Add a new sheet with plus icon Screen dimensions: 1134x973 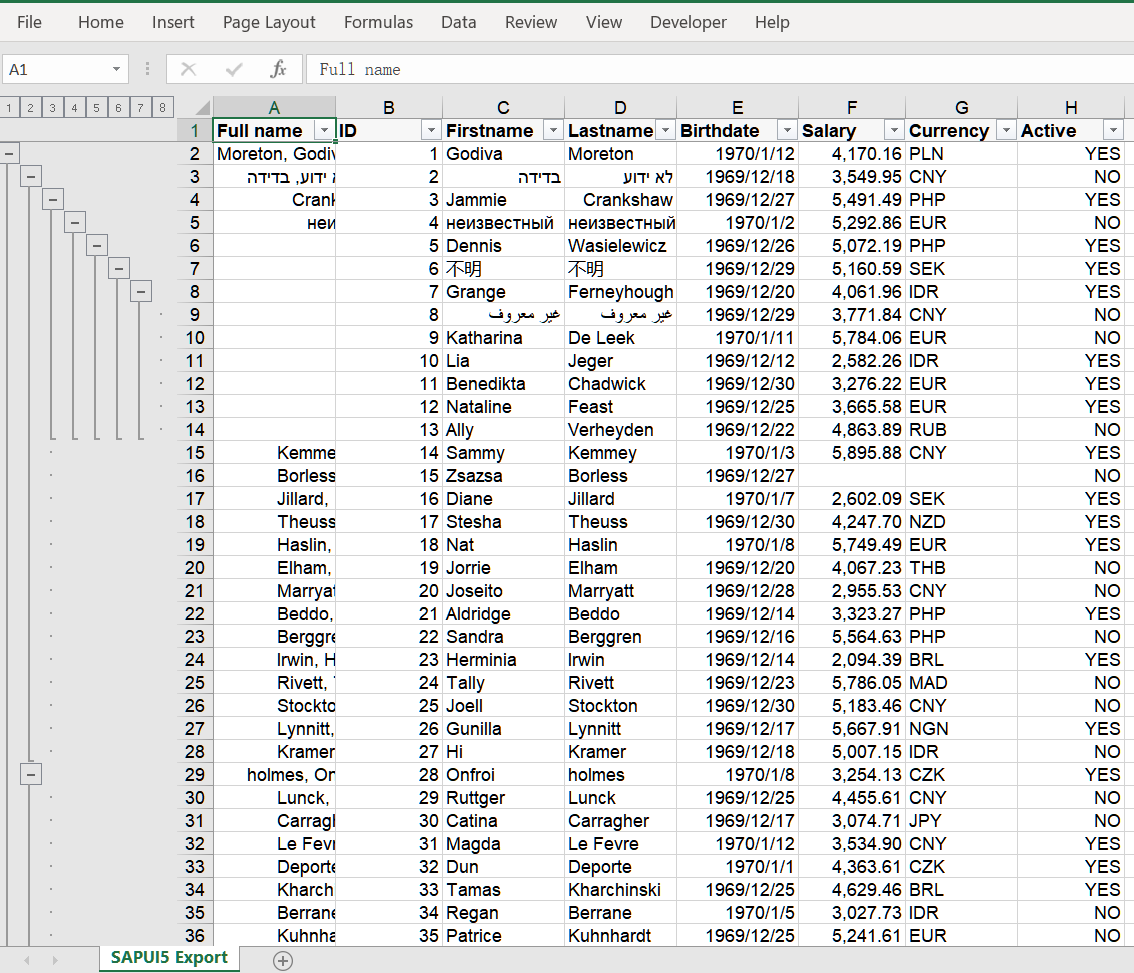point(283,961)
